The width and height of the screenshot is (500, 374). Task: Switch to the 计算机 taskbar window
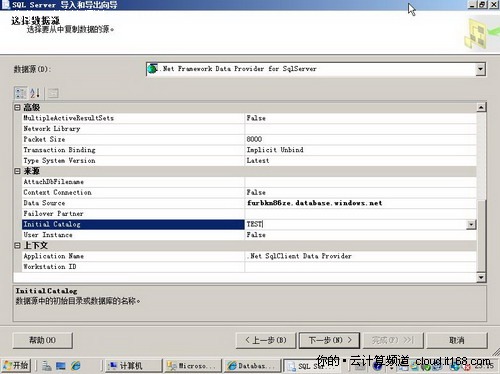click(x=133, y=366)
